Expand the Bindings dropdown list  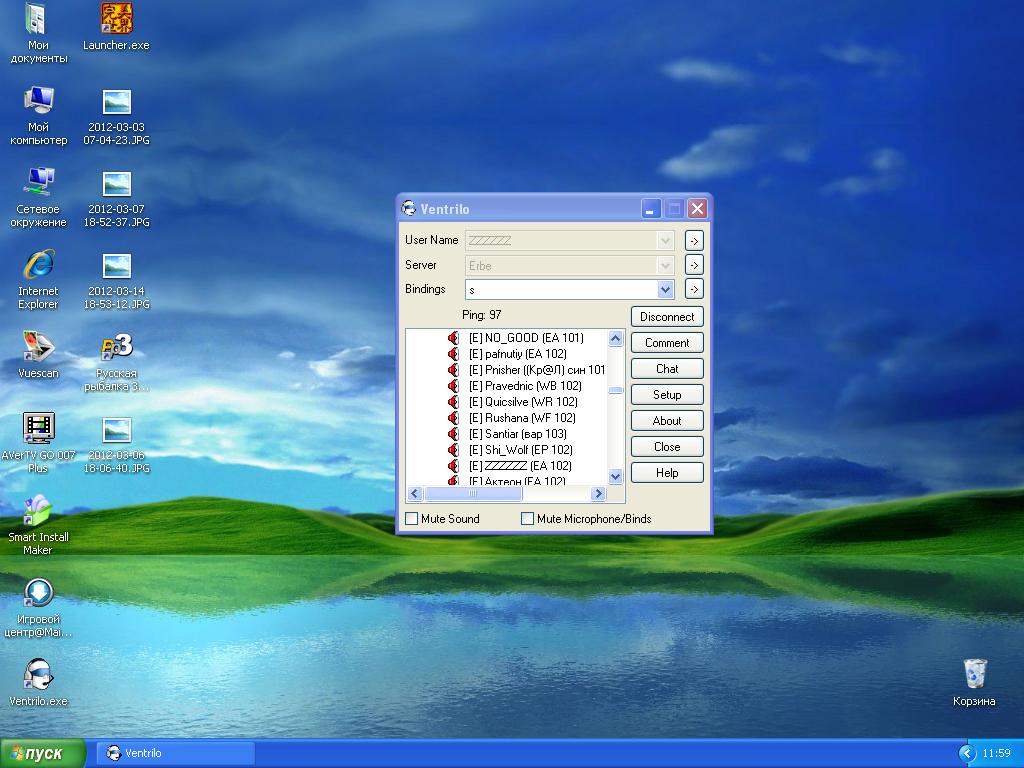tap(665, 289)
